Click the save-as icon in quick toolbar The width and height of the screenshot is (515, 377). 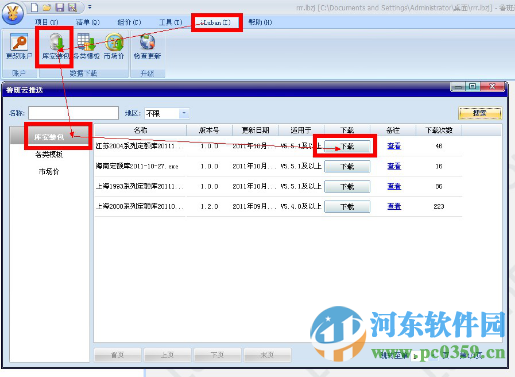pyautogui.click(x=72, y=7)
